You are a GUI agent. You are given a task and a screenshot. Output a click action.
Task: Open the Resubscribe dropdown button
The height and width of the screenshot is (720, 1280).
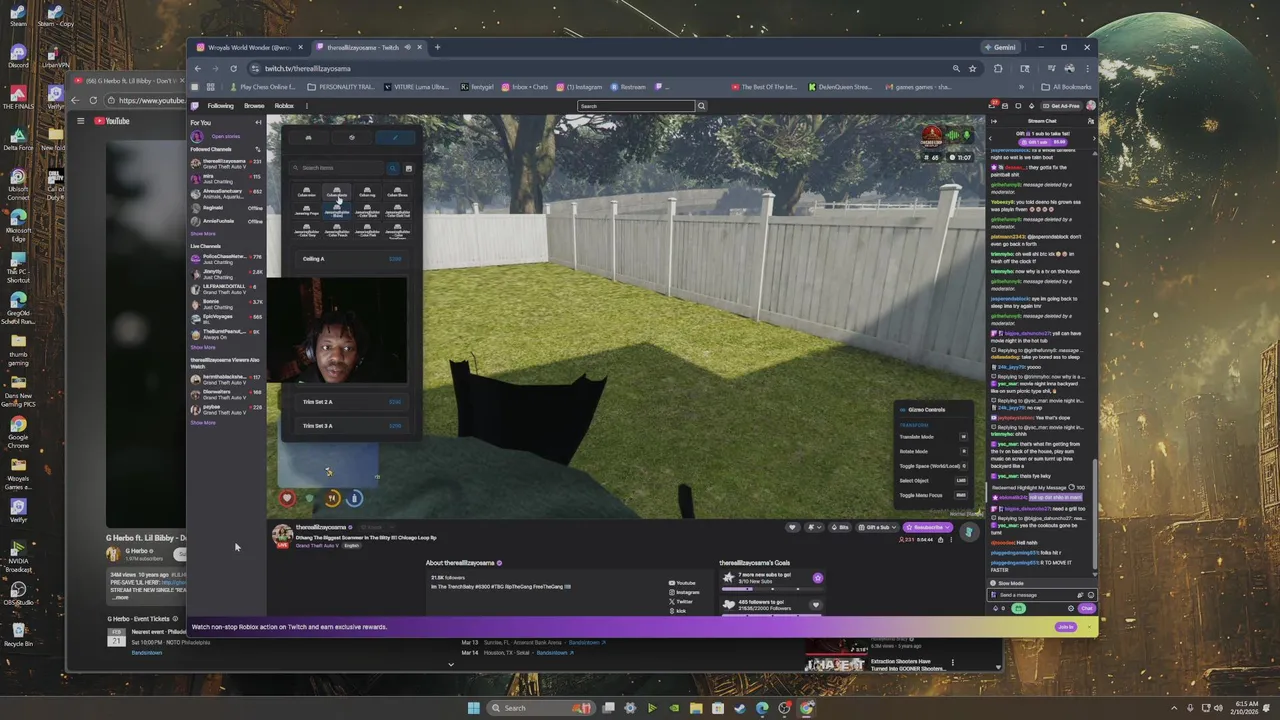(x=927, y=527)
